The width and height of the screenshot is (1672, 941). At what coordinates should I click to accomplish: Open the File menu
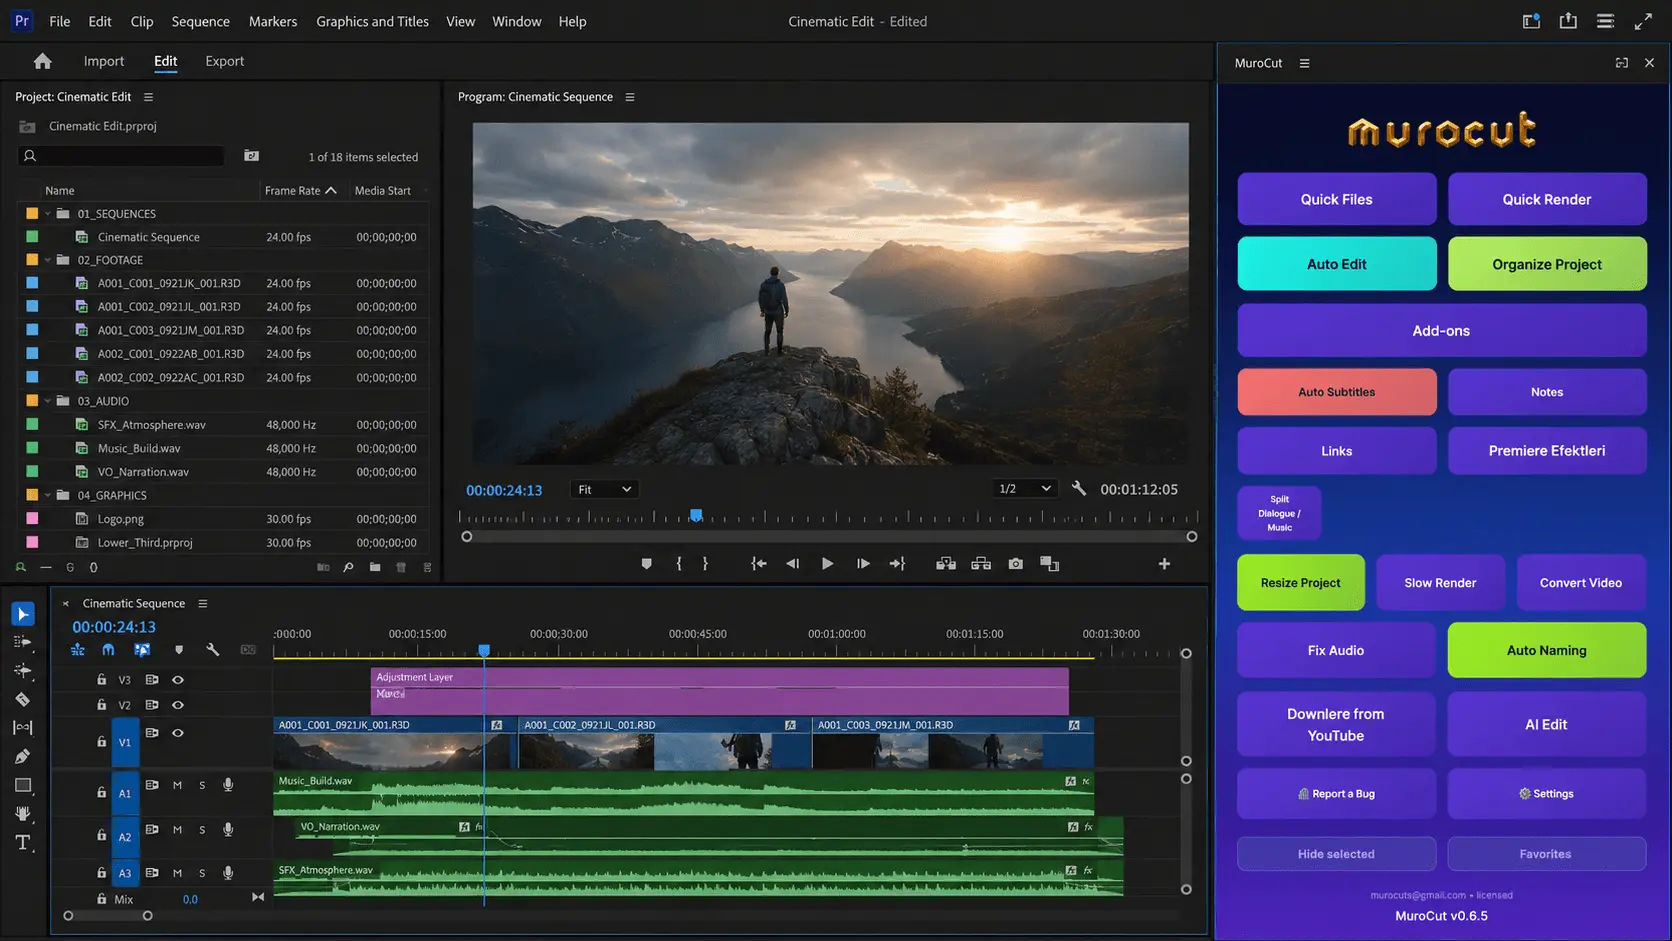tap(60, 21)
